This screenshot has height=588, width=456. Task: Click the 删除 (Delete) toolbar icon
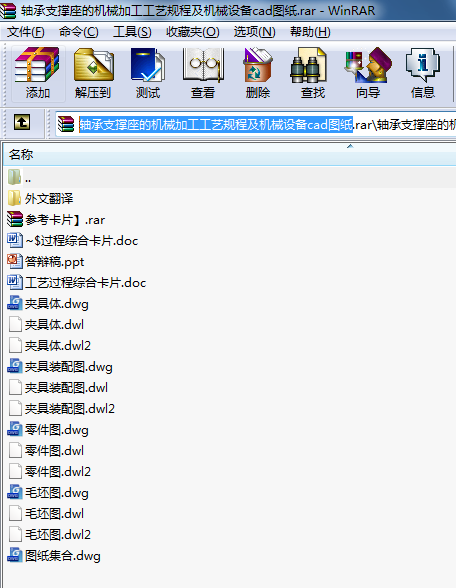pos(258,65)
